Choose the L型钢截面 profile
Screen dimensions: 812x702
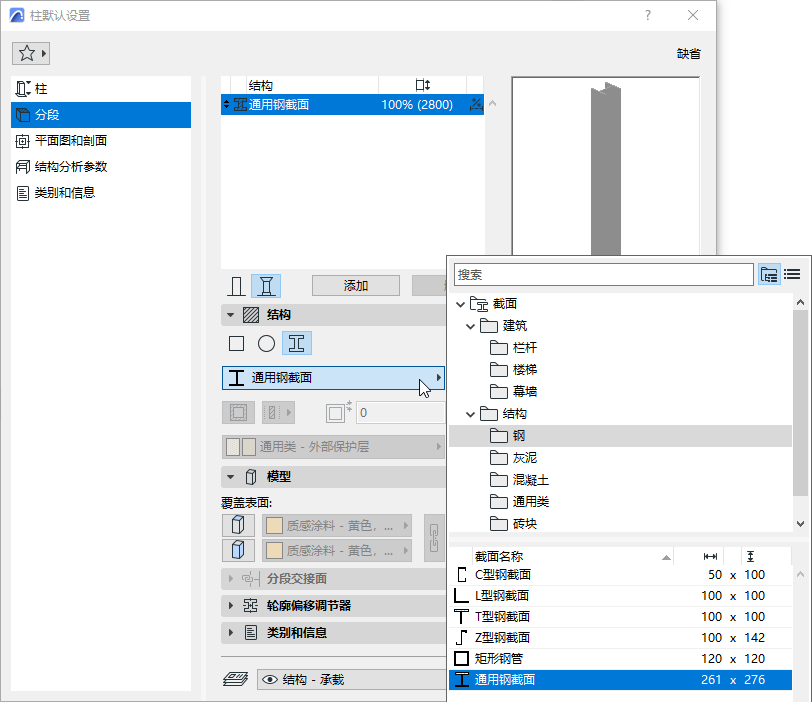coord(620,596)
